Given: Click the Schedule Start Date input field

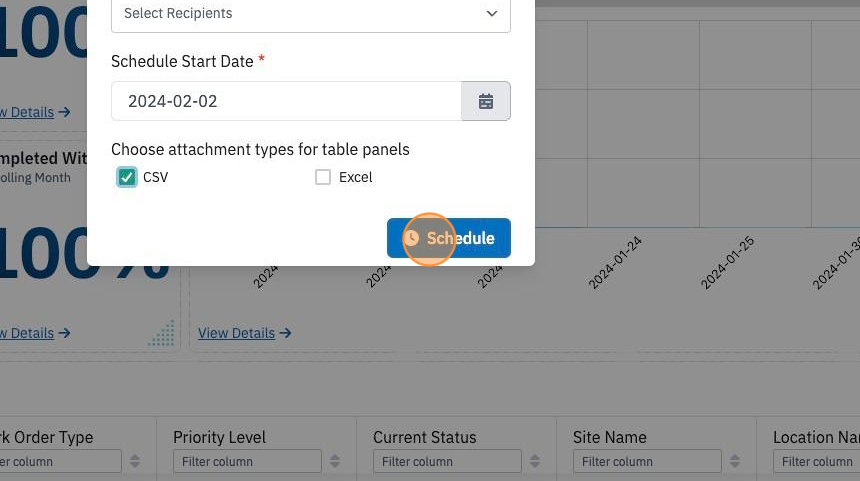Looking at the screenshot, I should (286, 101).
